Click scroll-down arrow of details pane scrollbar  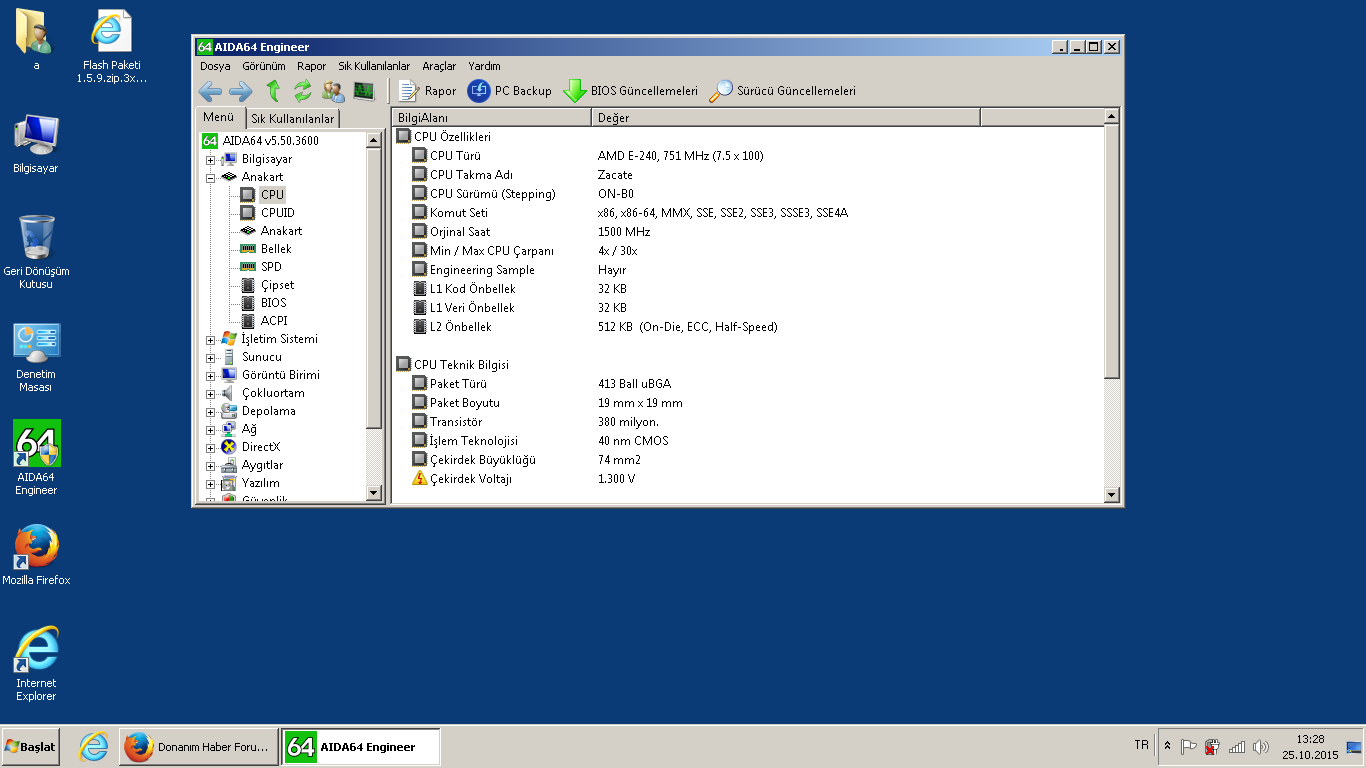pos(1112,494)
